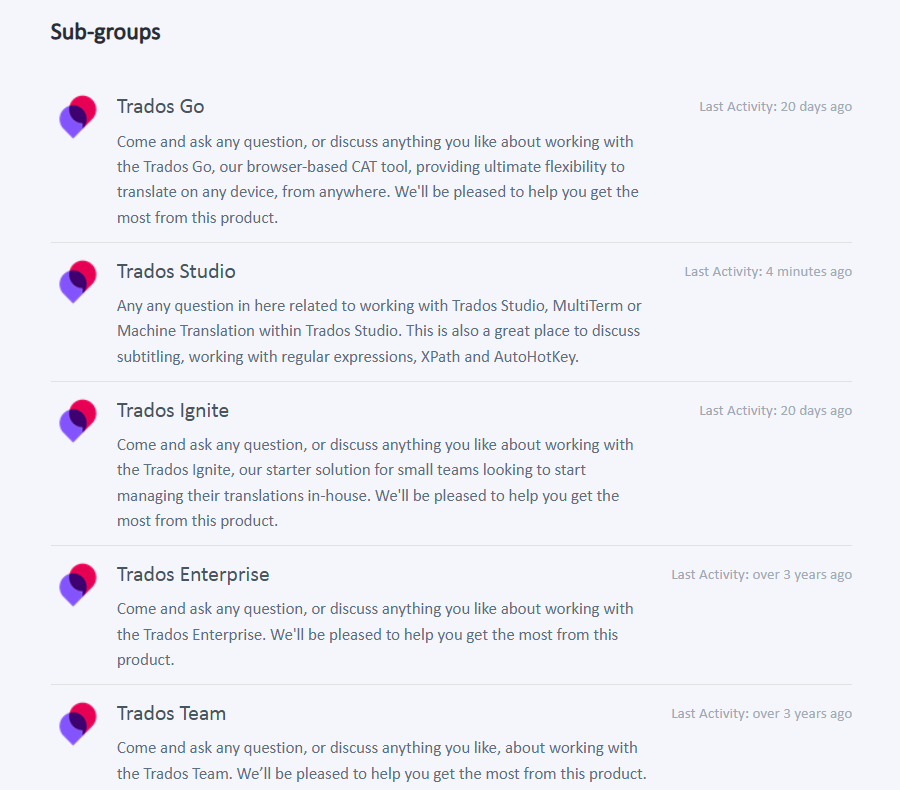Image resolution: width=900 pixels, height=790 pixels.
Task: Click the Sub-groups heading
Action: 106,32
